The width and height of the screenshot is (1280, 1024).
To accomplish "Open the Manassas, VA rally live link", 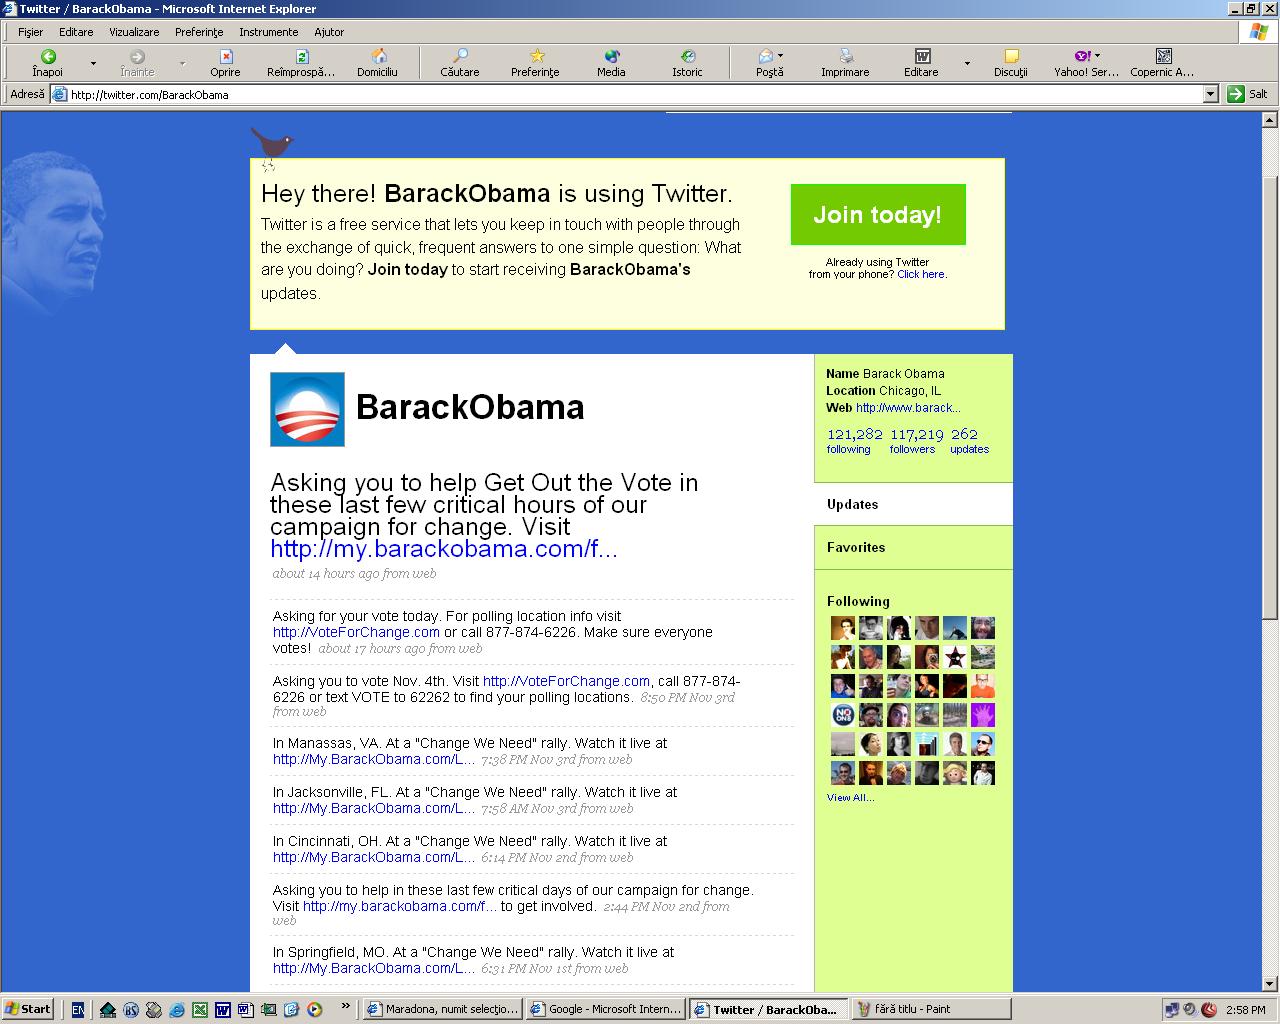I will tap(374, 759).
